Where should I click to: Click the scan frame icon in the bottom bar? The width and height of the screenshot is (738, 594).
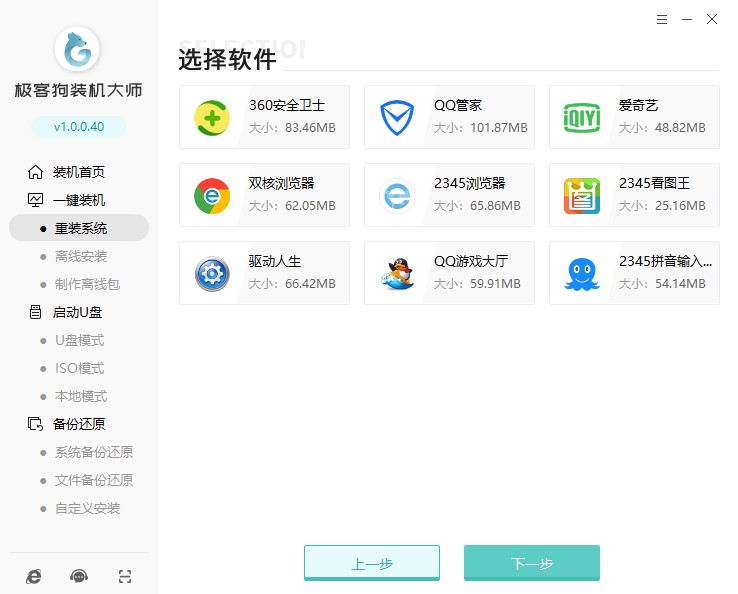tap(125, 576)
